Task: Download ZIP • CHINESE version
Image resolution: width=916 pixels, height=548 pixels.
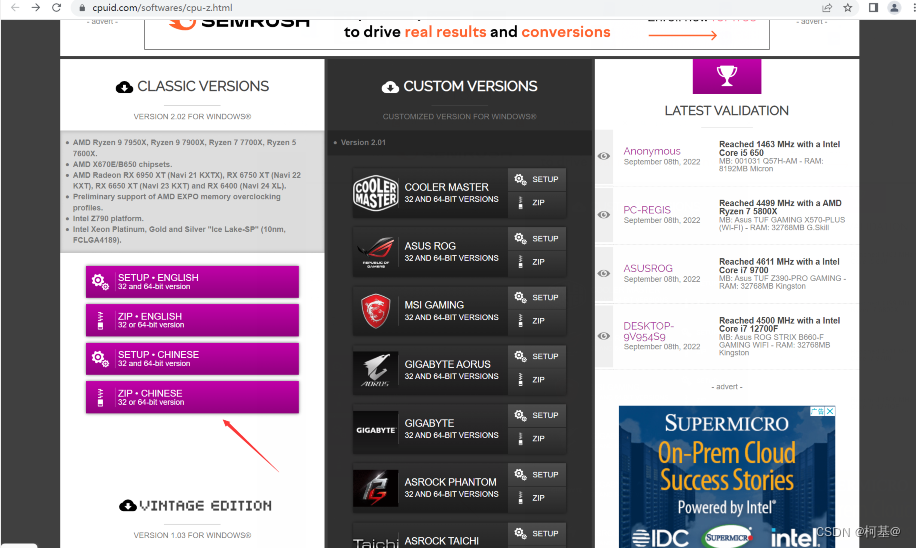Action: click(192, 397)
